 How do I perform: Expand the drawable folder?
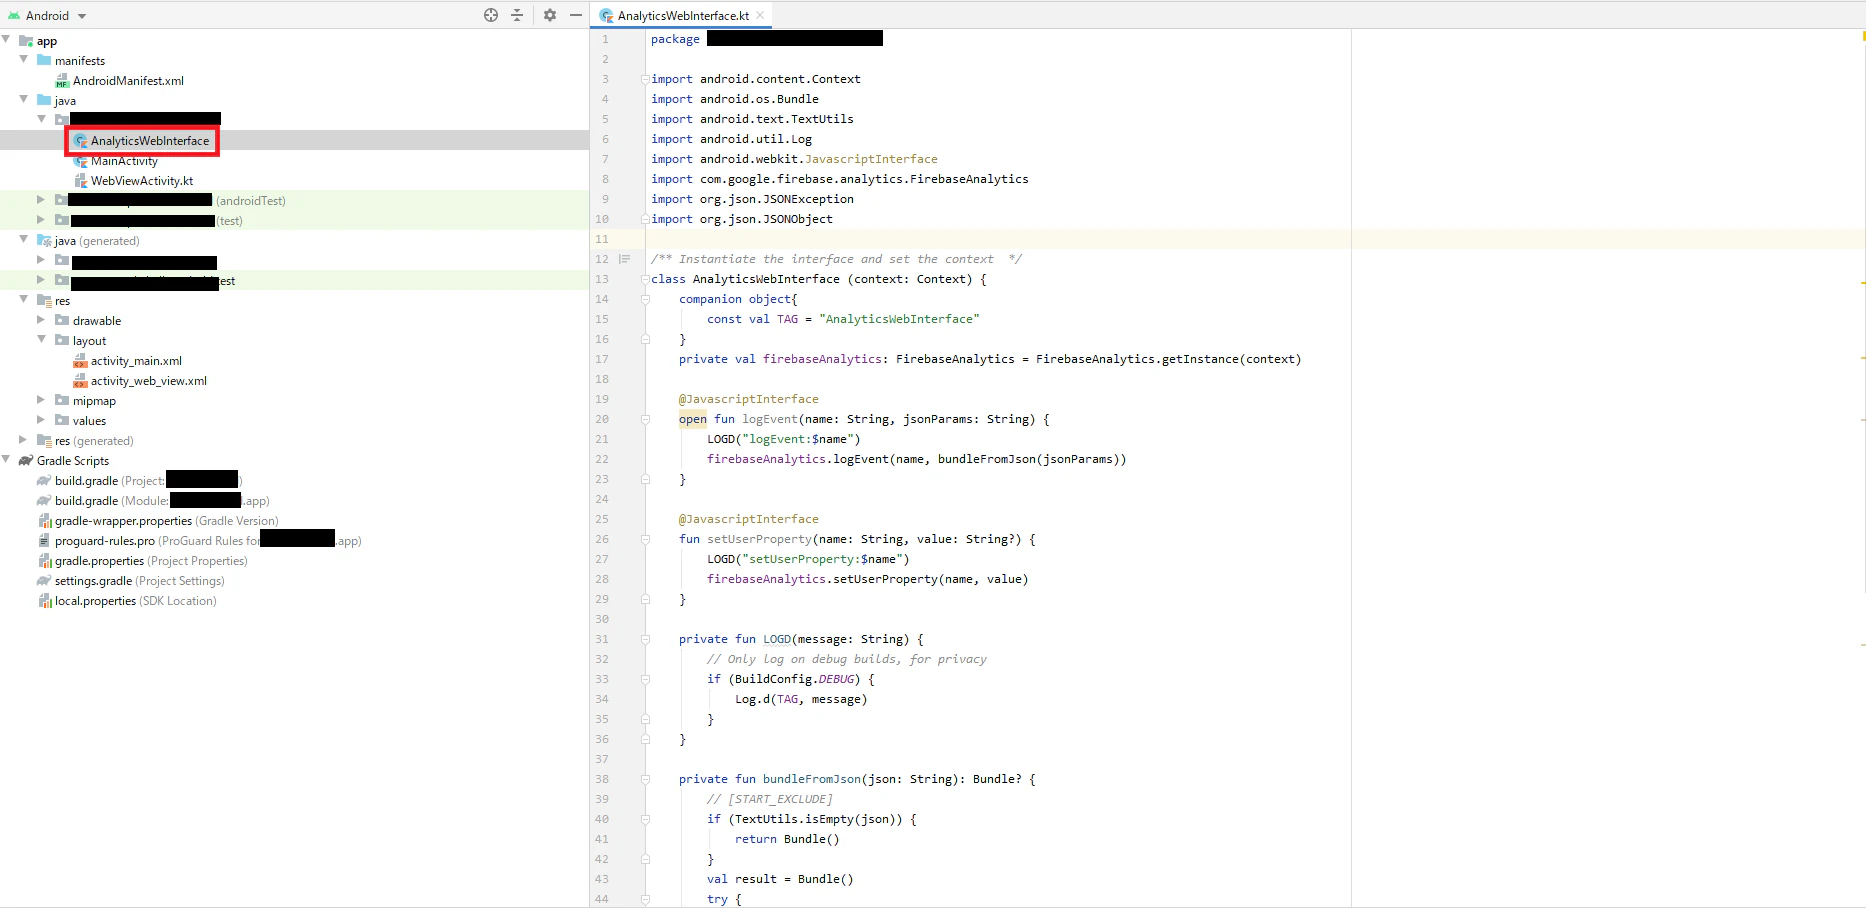tap(41, 320)
